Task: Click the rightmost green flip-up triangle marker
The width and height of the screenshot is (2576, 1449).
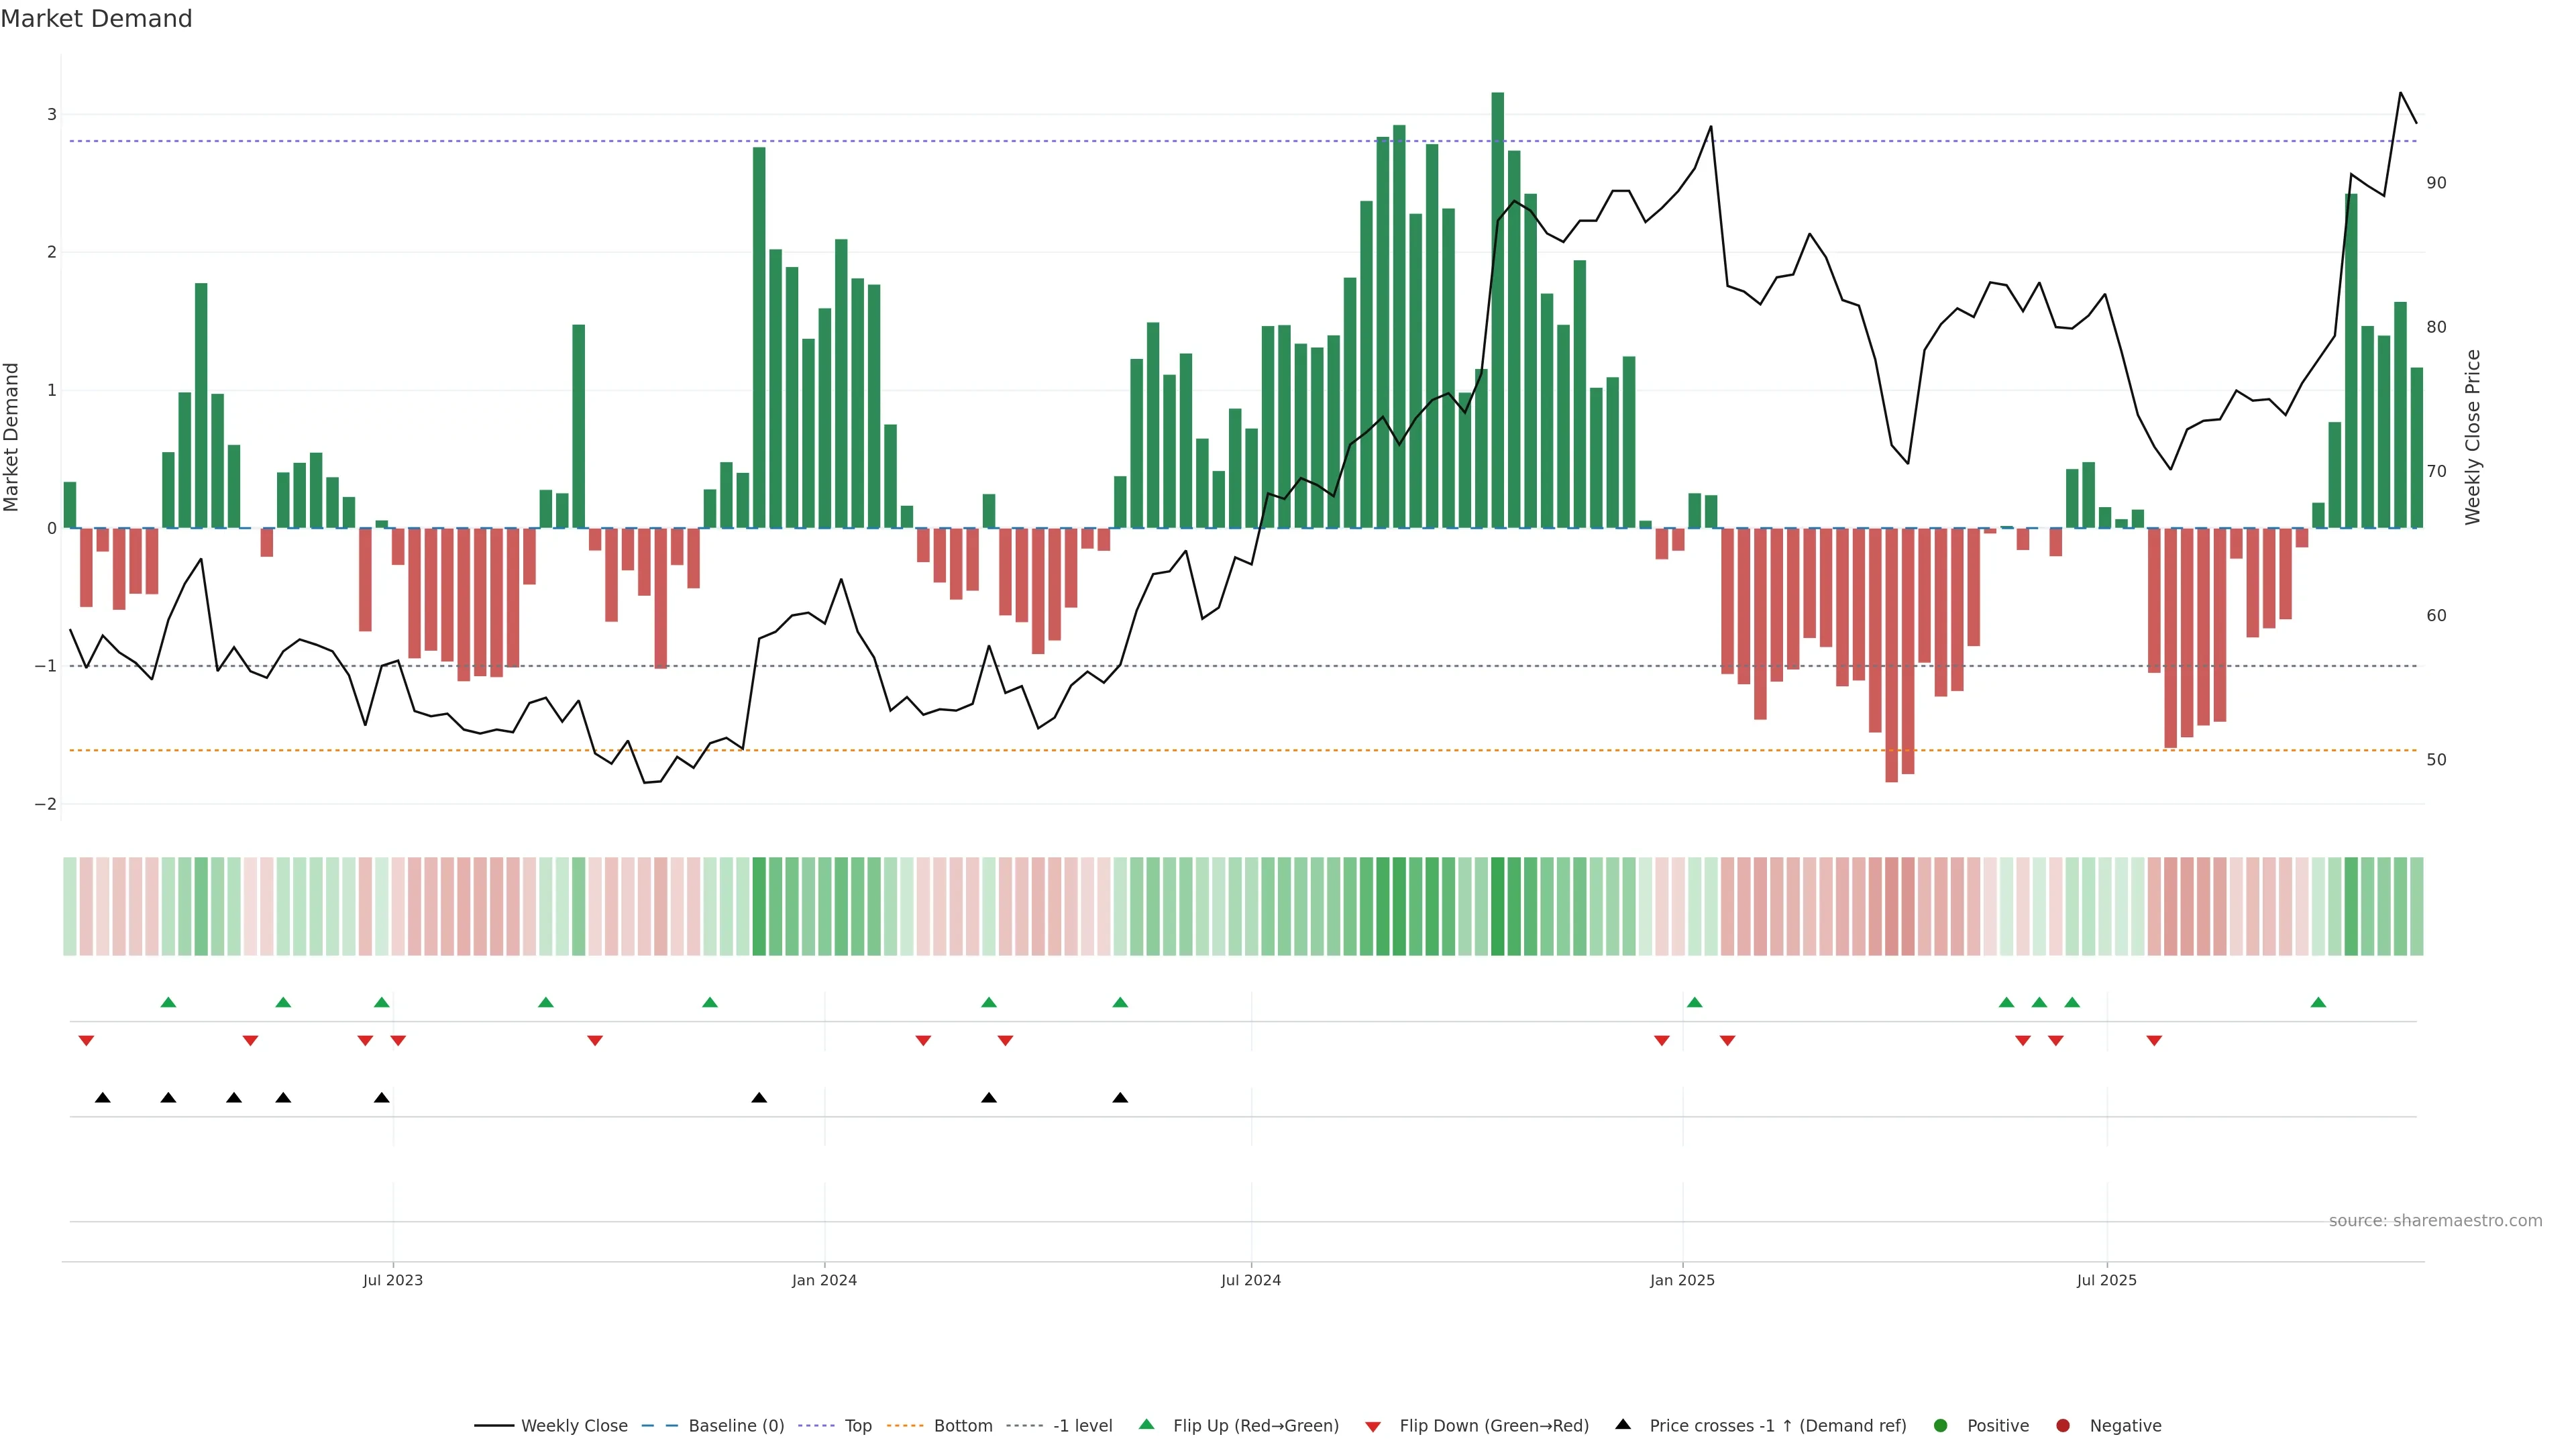Action: tap(2318, 1002)
